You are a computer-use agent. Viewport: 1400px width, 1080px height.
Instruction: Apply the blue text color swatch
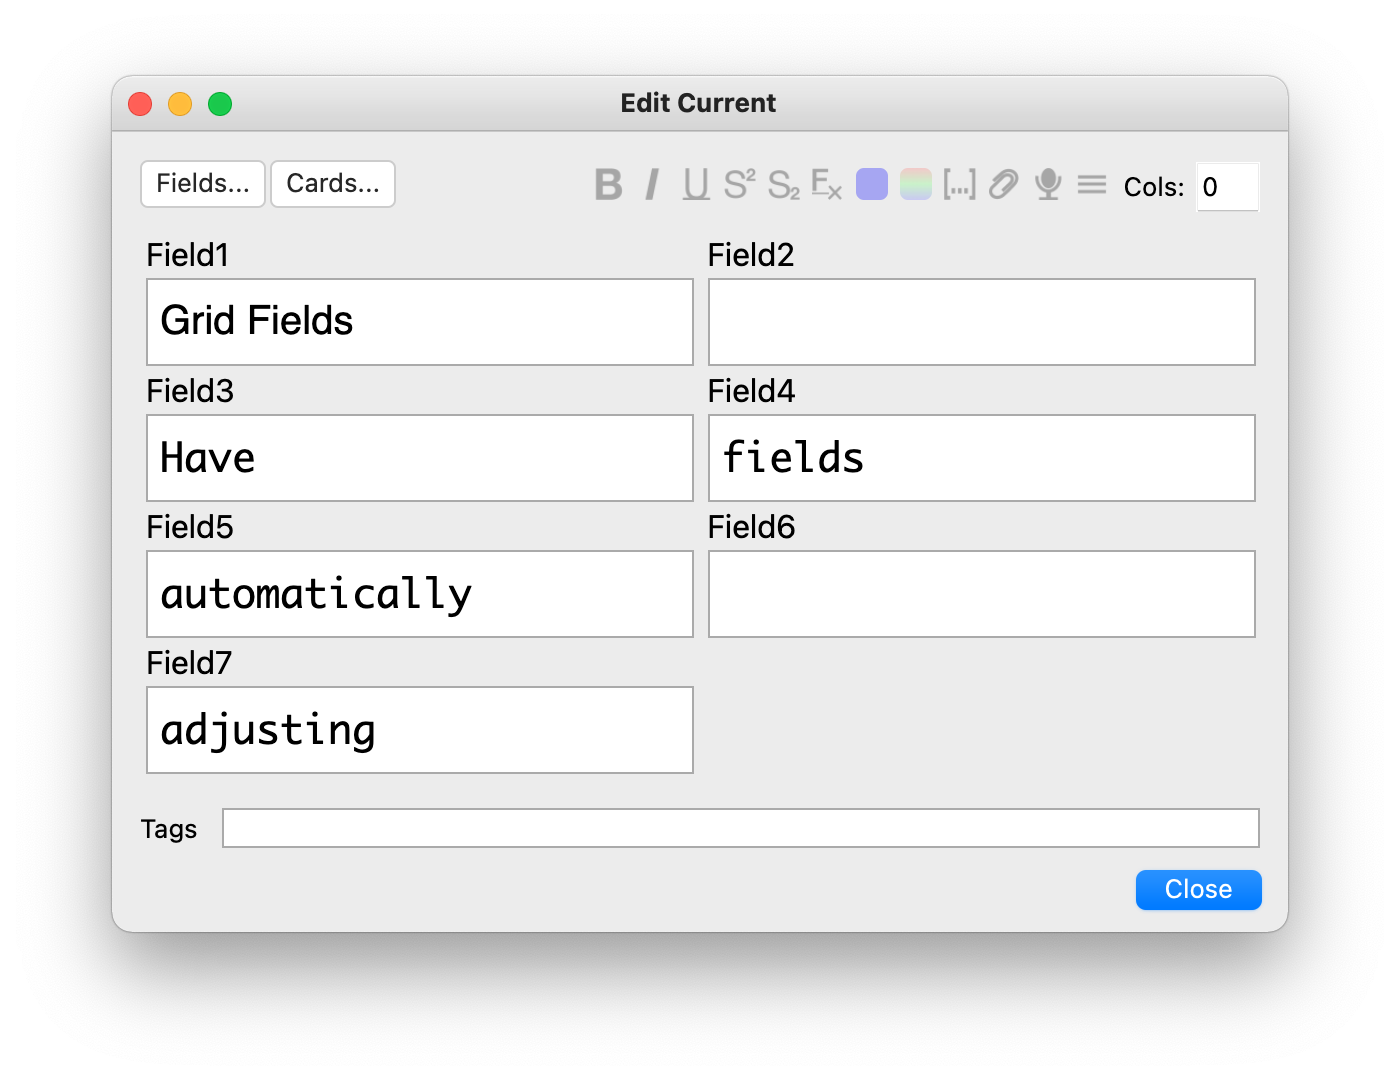pyautogui.click(x=872, y=185)
